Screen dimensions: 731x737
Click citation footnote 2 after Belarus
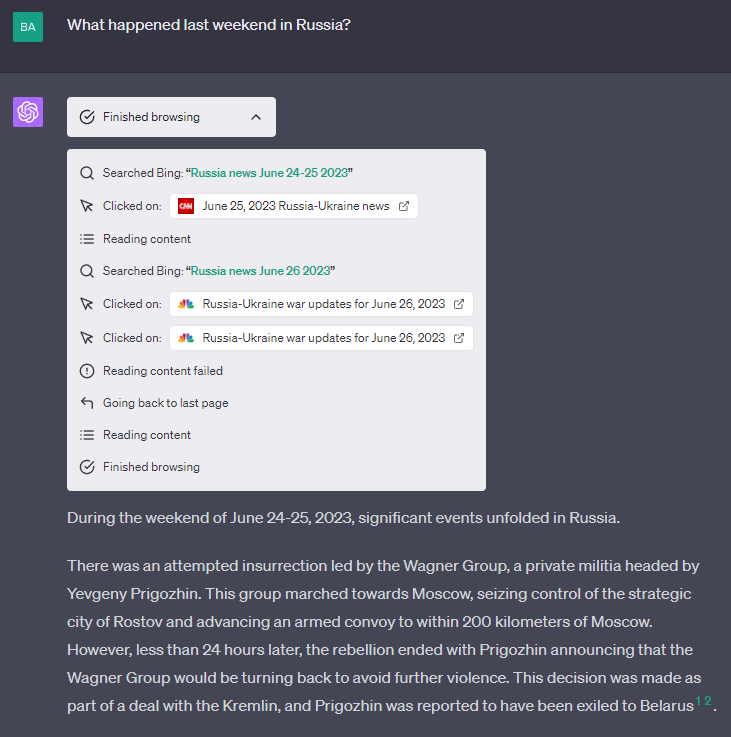(x=708, y=701)
